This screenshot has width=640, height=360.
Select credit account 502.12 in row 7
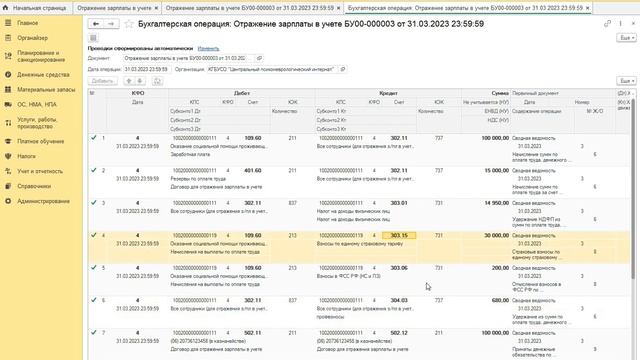(399, 333)
